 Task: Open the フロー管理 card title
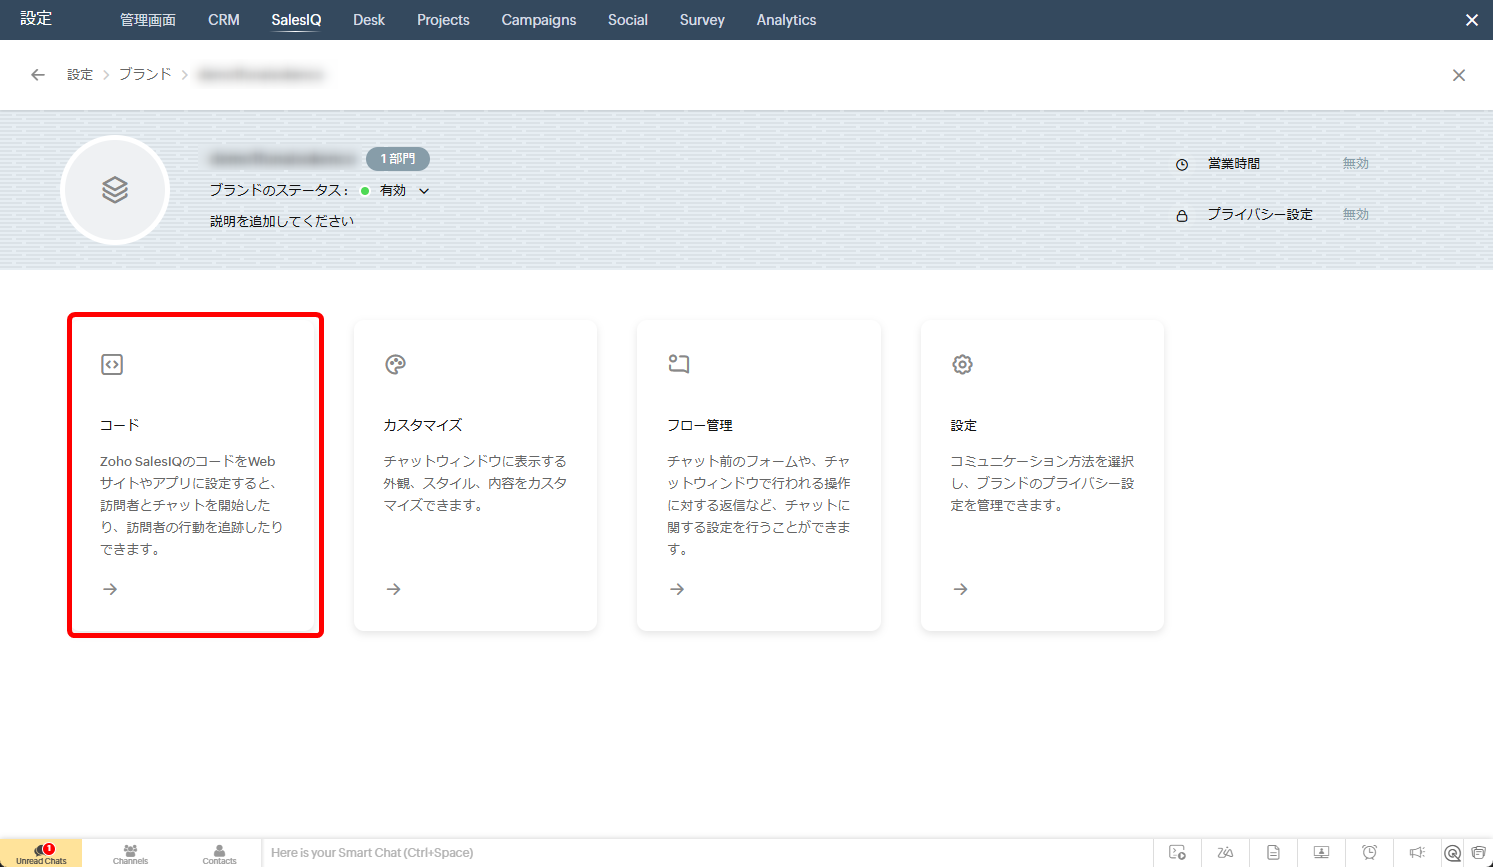[700, 425]
